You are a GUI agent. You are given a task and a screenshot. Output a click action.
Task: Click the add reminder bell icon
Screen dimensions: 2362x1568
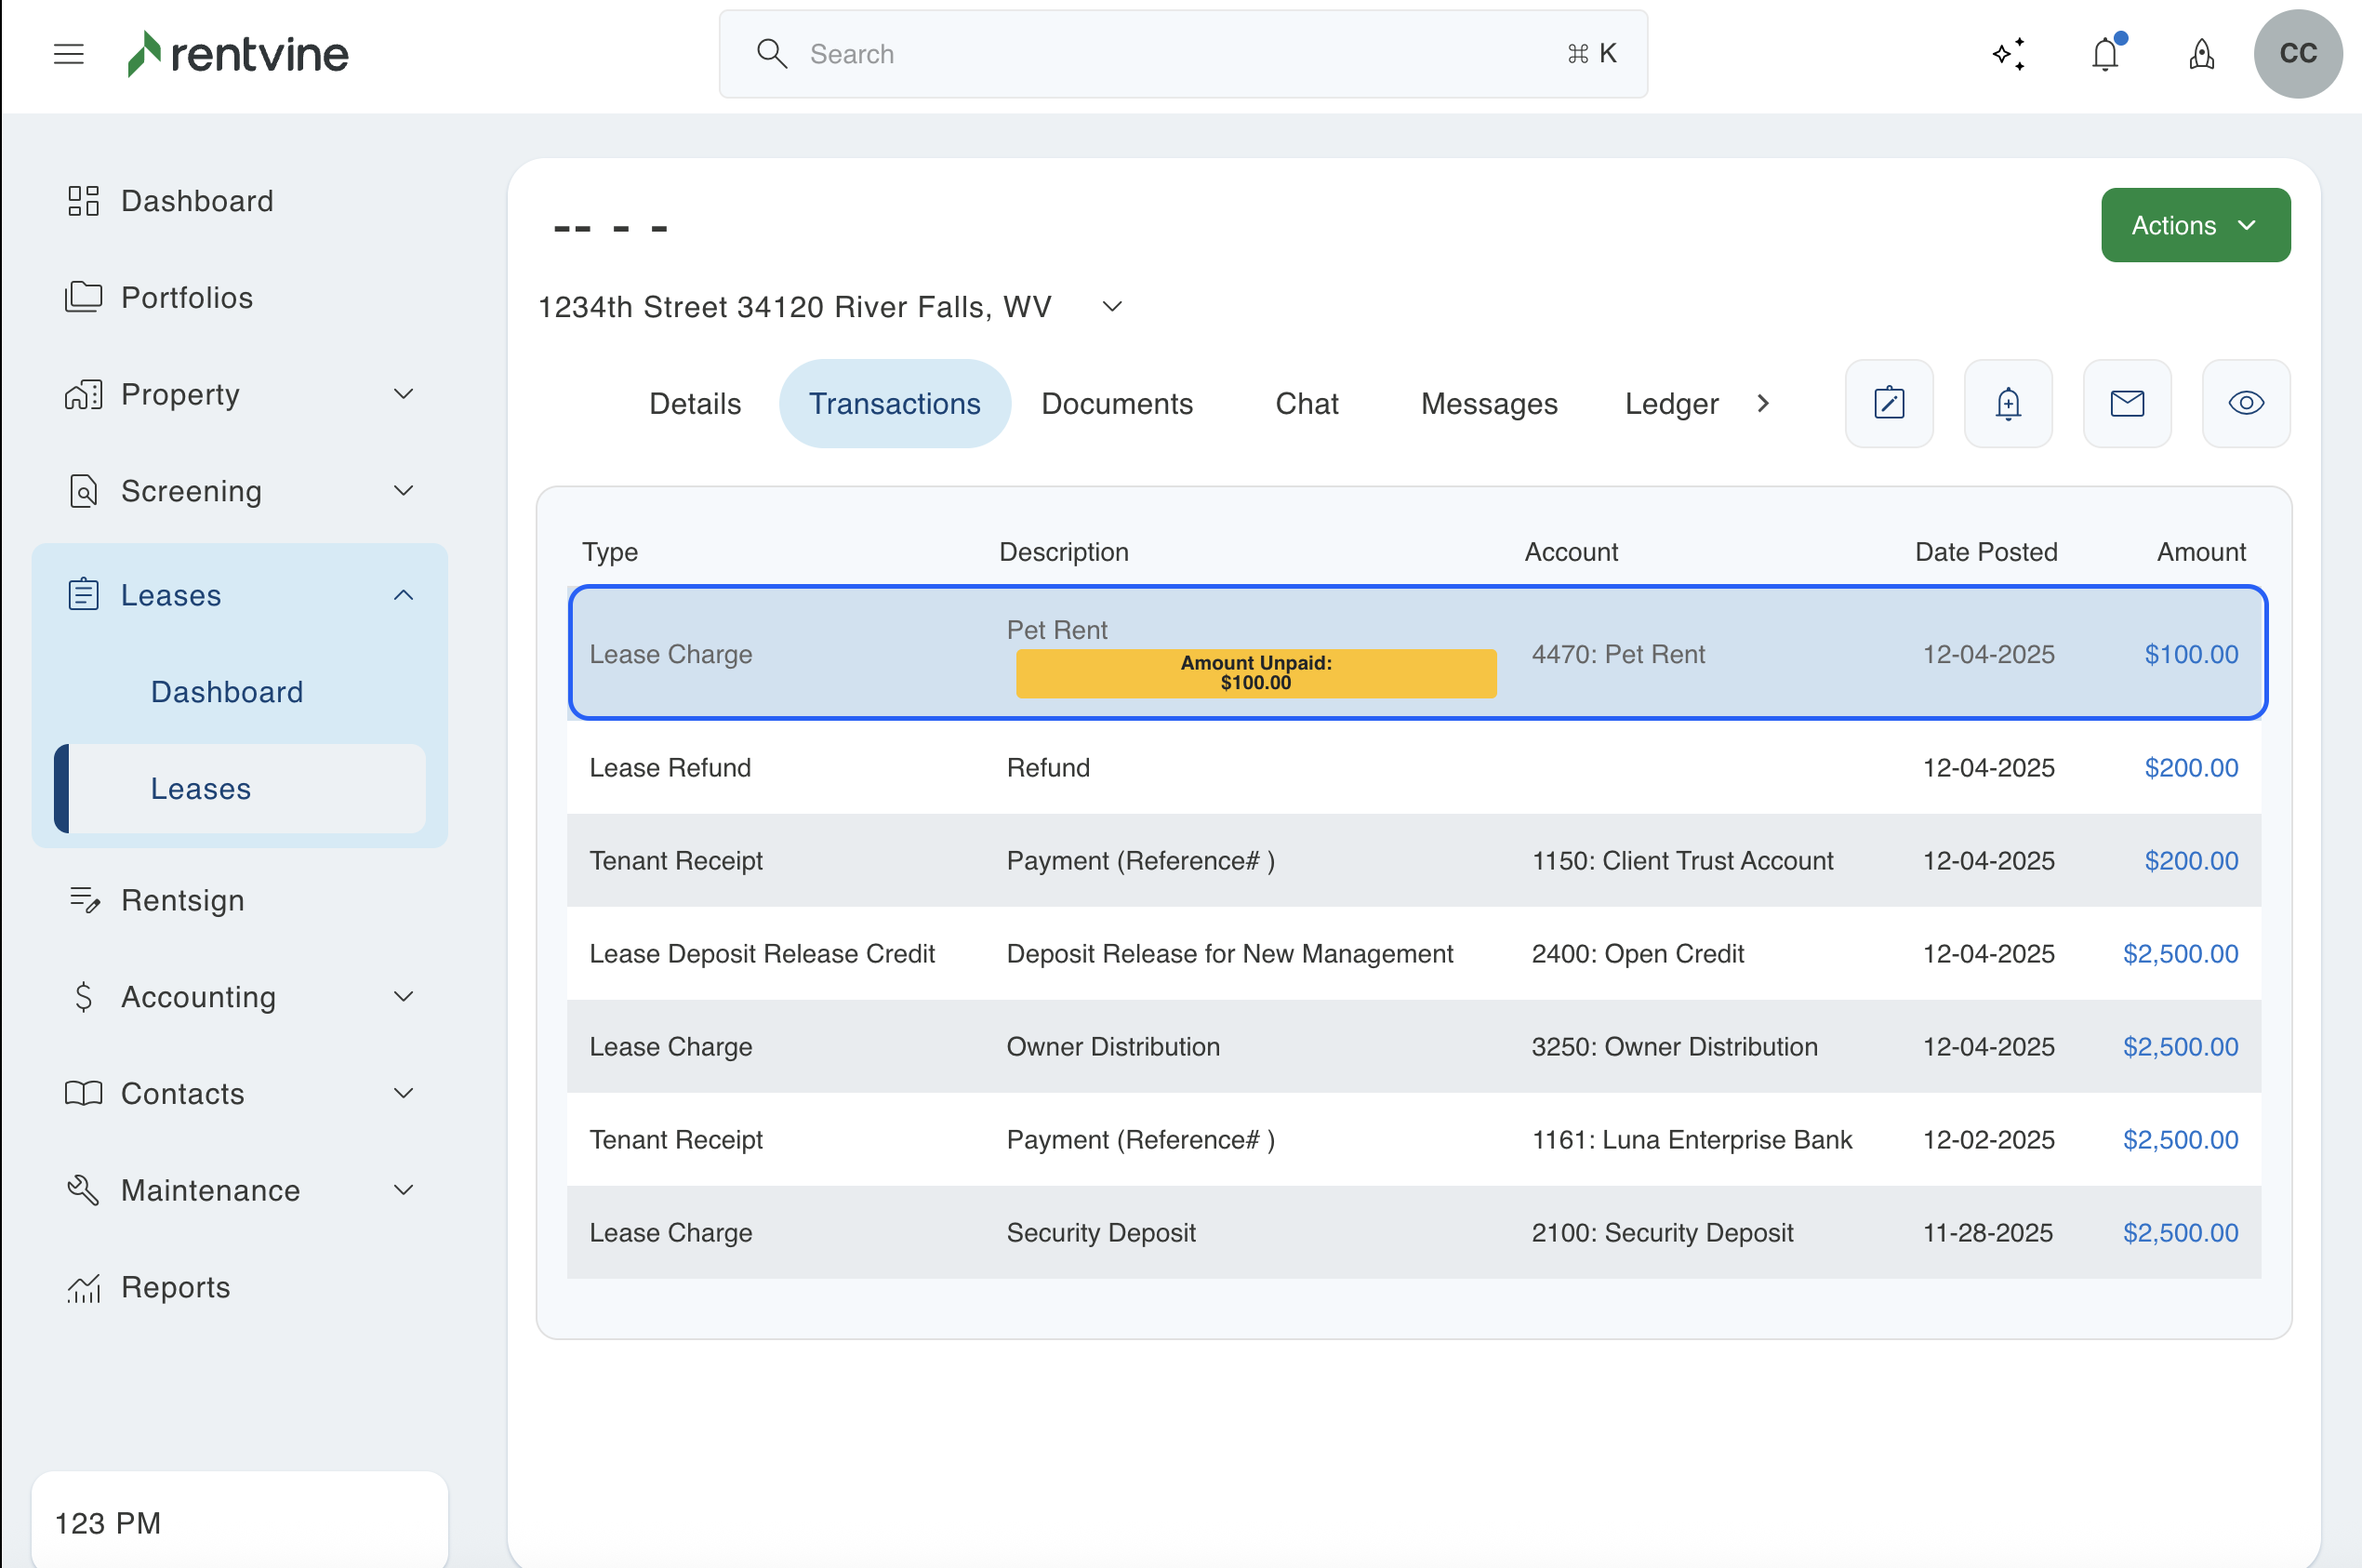2007,403
